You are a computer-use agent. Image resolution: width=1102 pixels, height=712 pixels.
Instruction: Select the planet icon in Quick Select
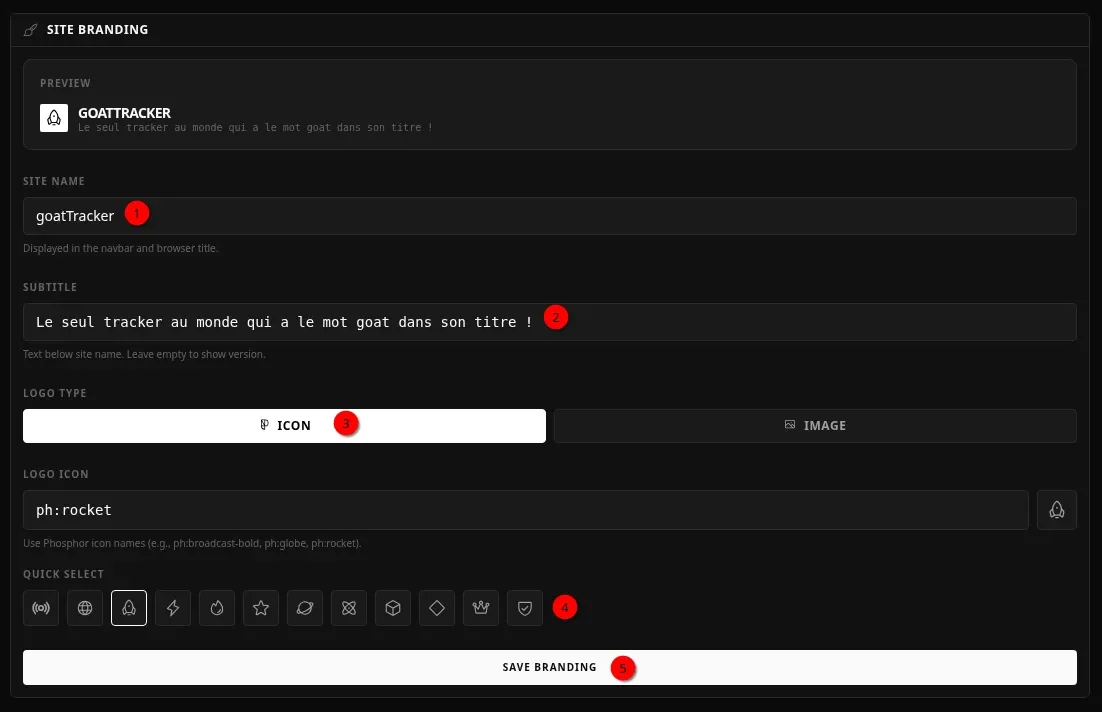point(305,608)
